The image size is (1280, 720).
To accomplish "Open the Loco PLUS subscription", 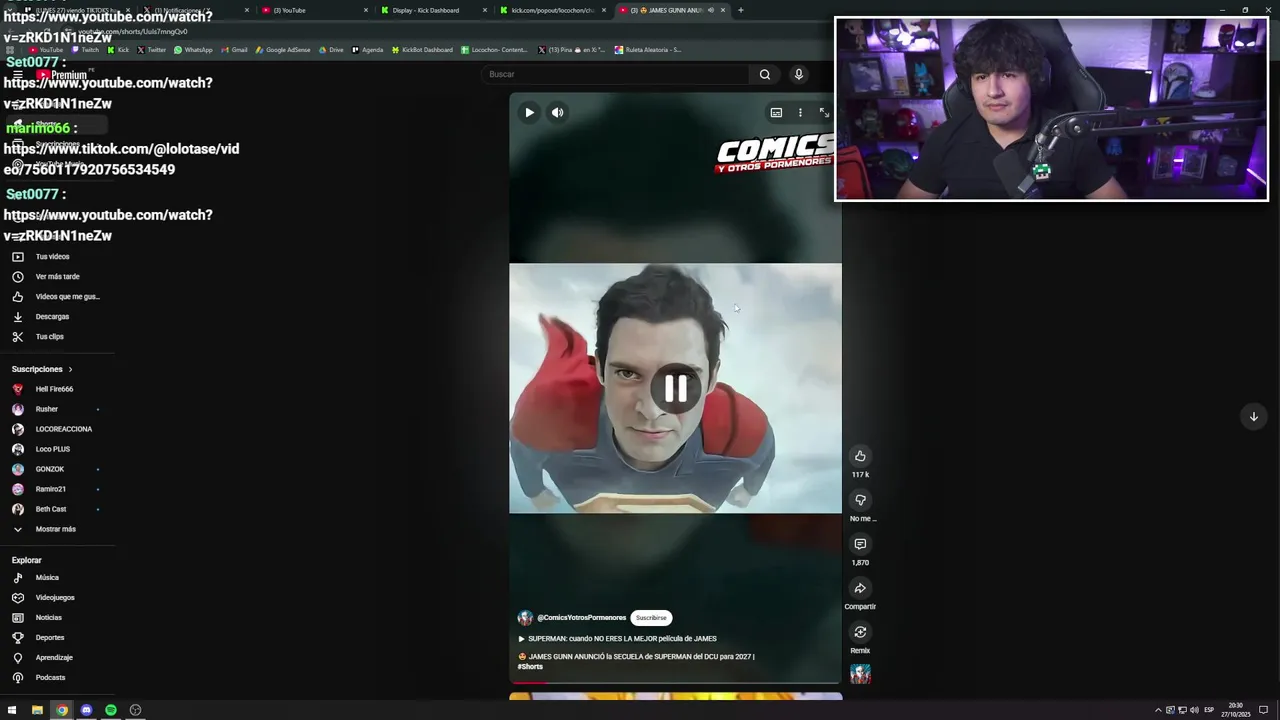I will pos(53,449).
